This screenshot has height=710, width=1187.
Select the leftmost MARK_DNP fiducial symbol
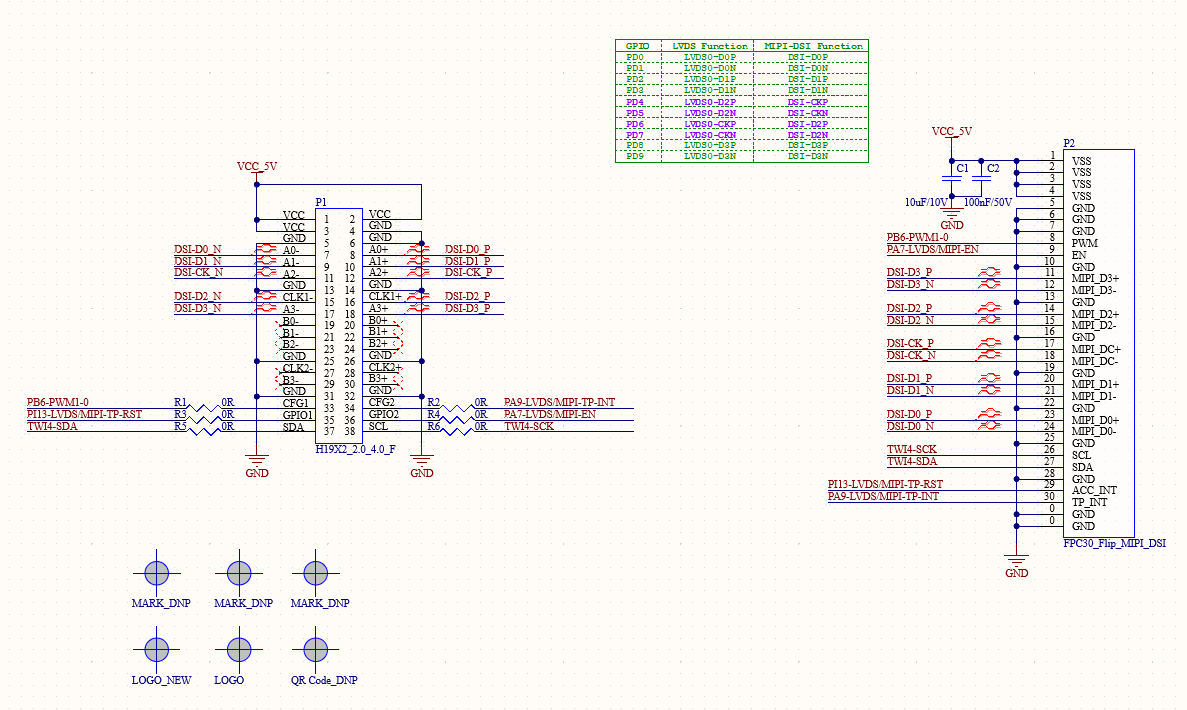(156, 573)
